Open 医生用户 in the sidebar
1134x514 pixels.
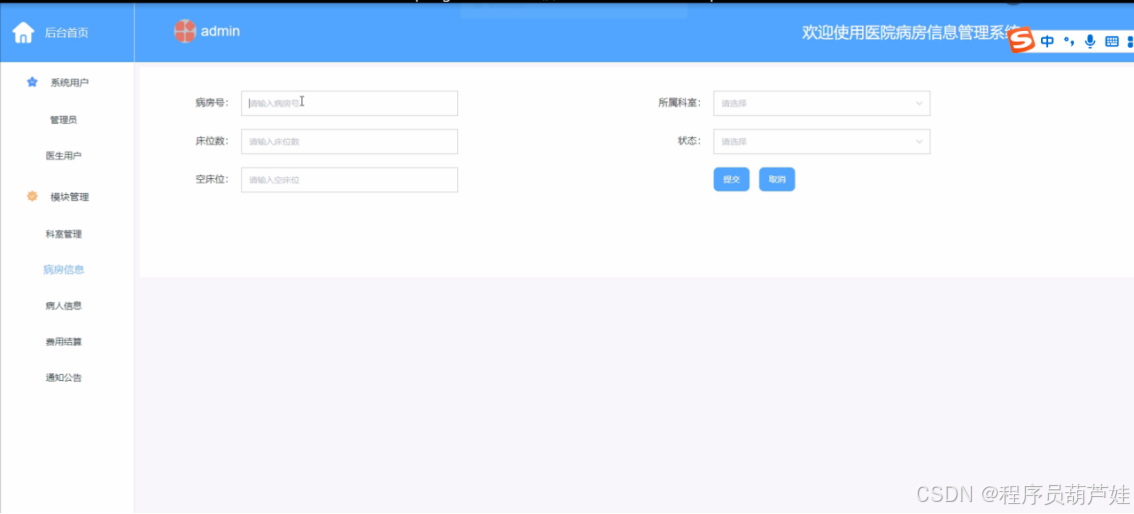pos(64,155)
